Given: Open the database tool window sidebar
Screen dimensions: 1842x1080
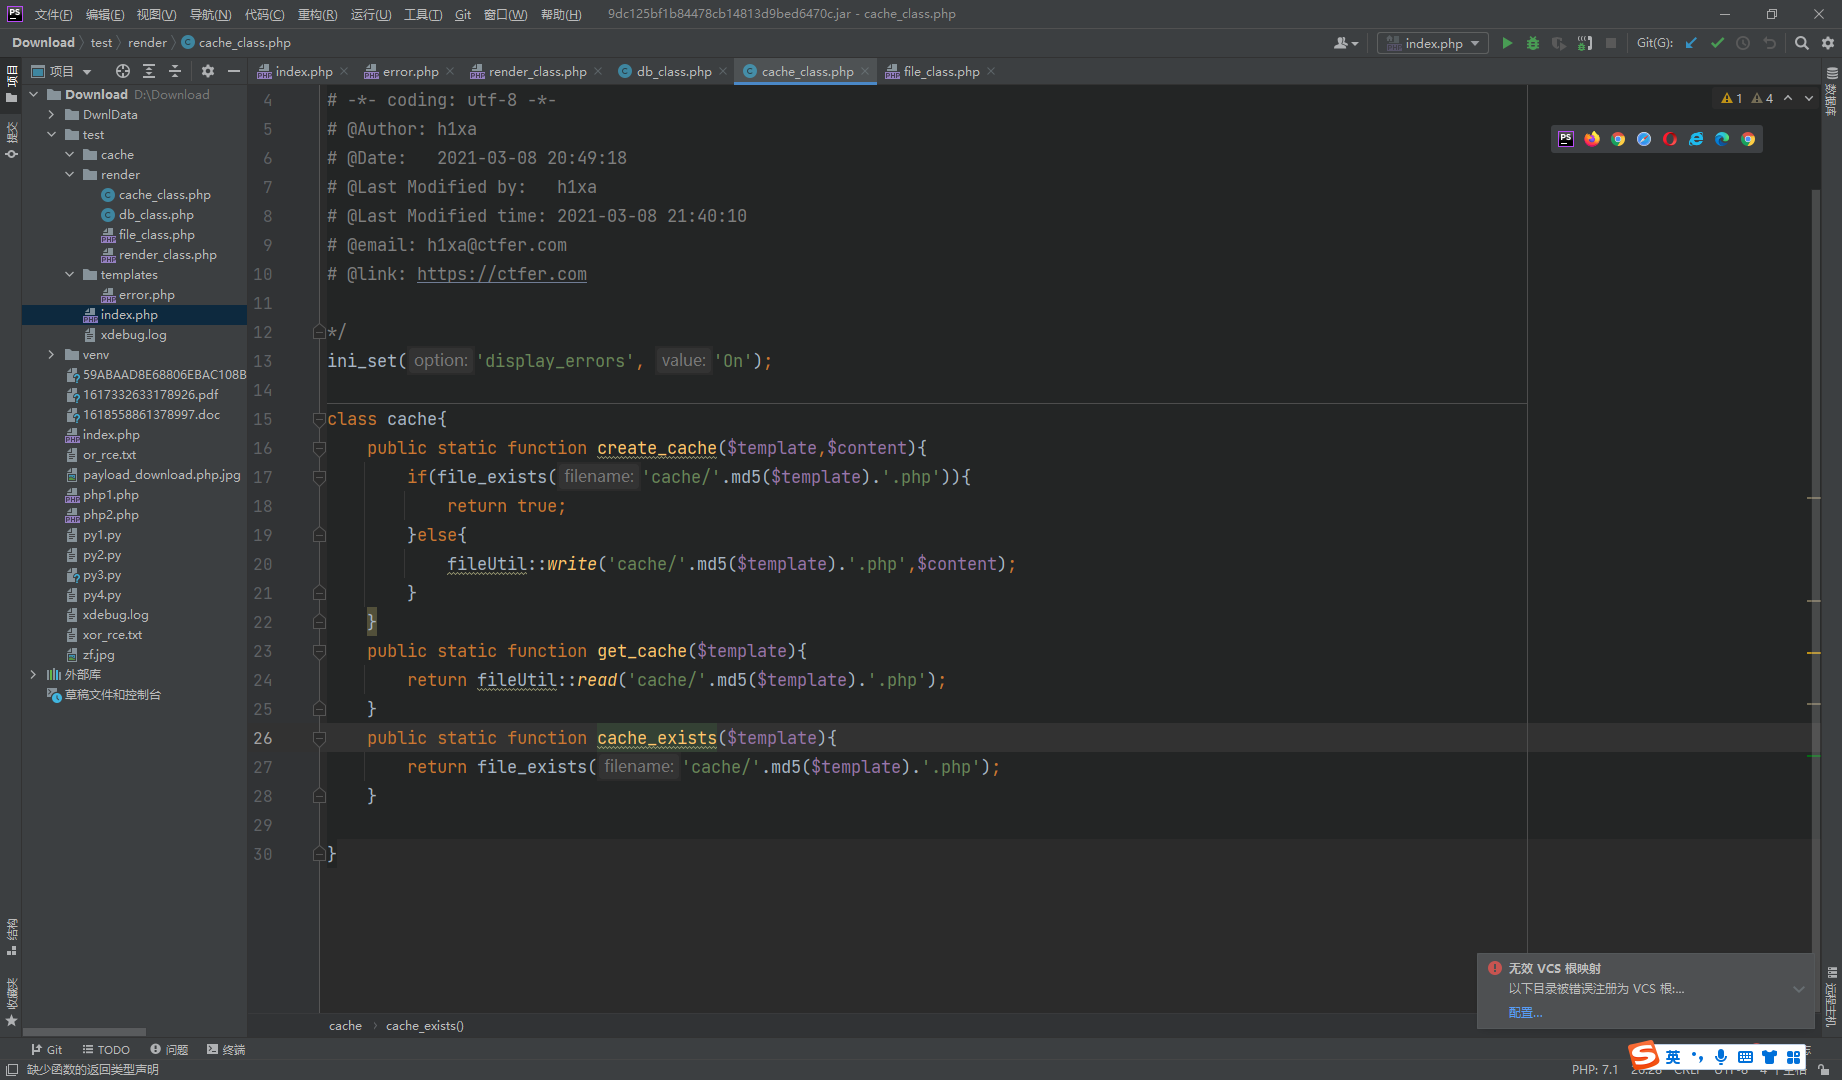Looking at the screenshot, I should point(1832,92).
